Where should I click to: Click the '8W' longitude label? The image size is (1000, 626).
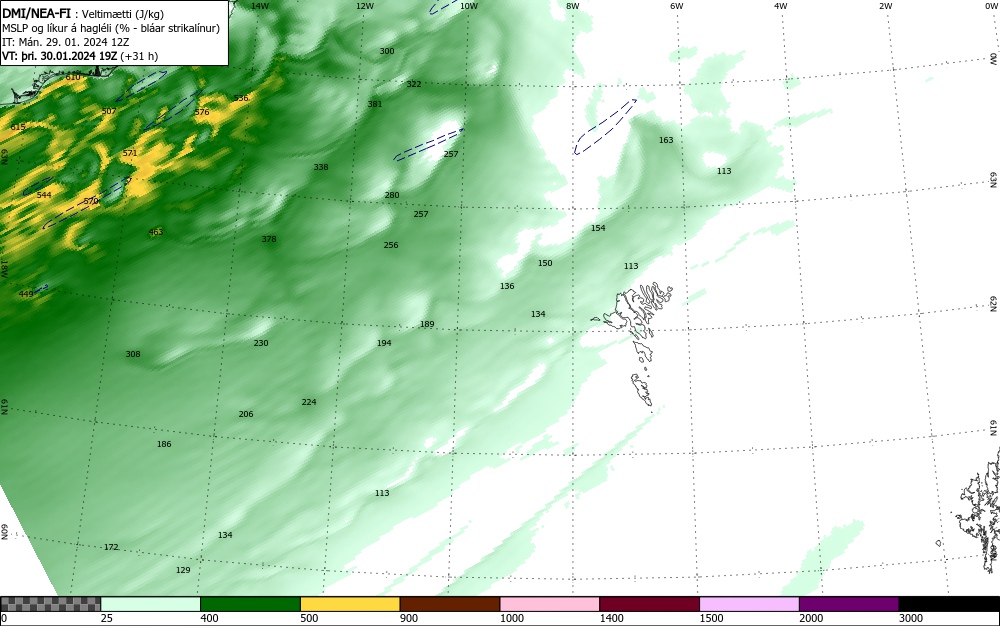(x=573, y=6)
